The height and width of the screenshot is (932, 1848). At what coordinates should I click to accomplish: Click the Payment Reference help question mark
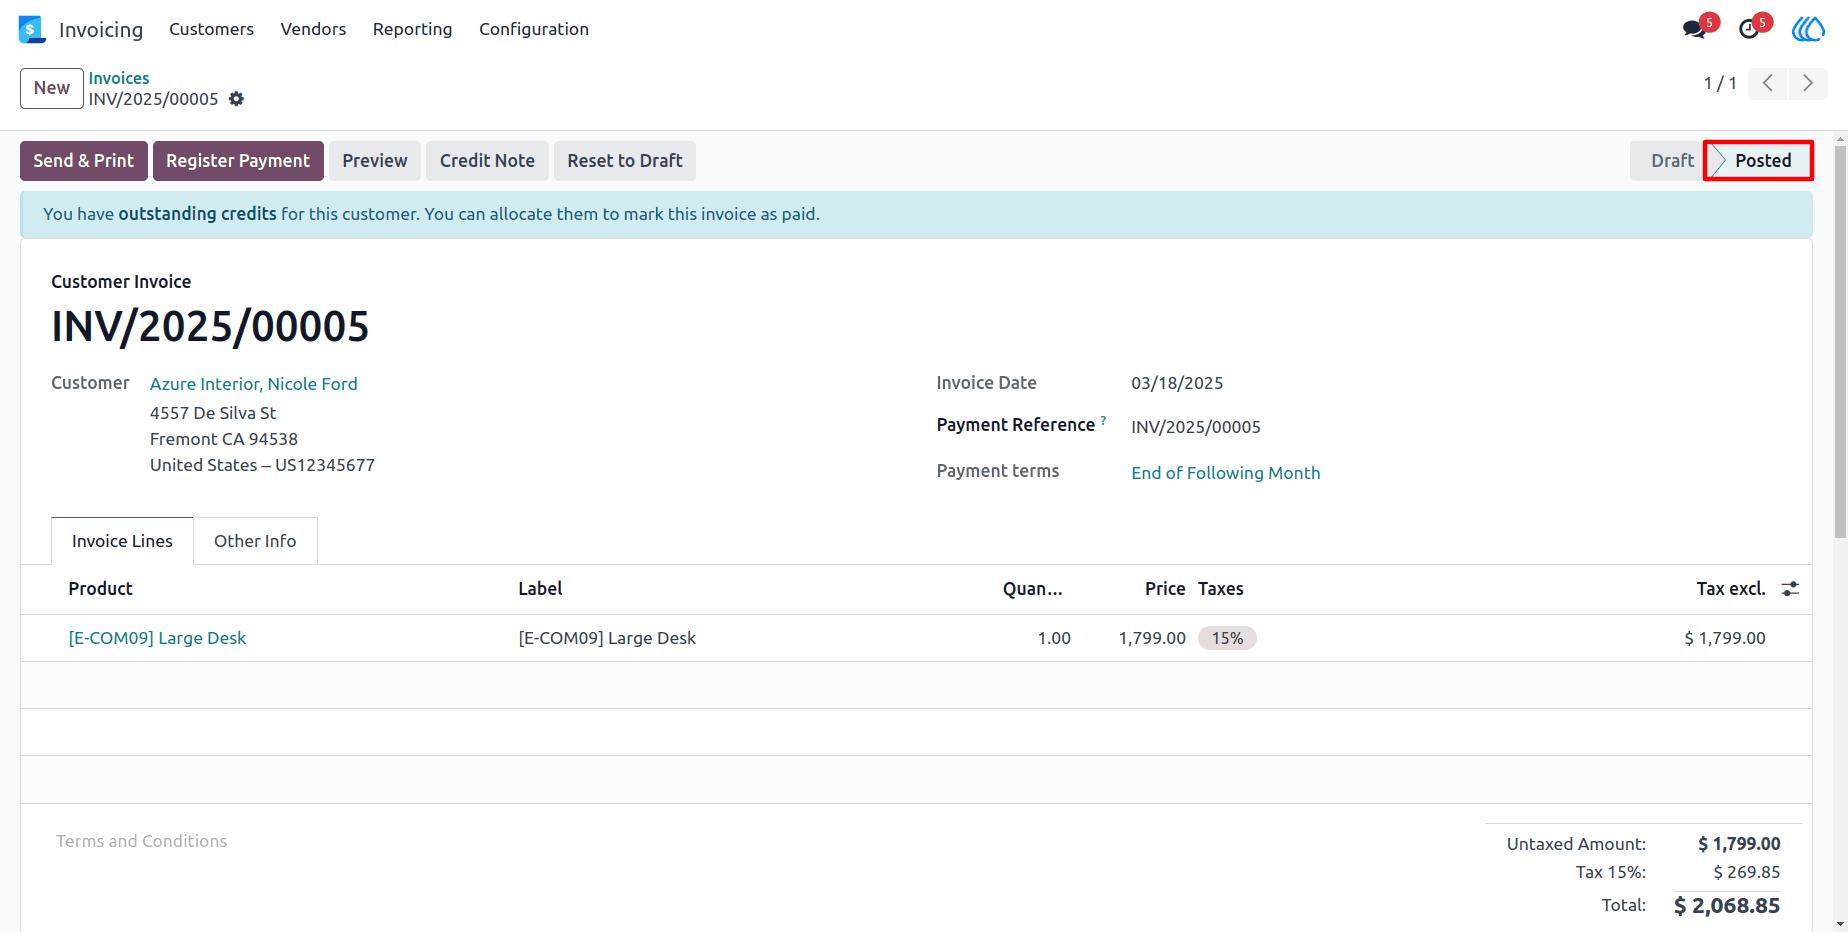[1103, 419]
